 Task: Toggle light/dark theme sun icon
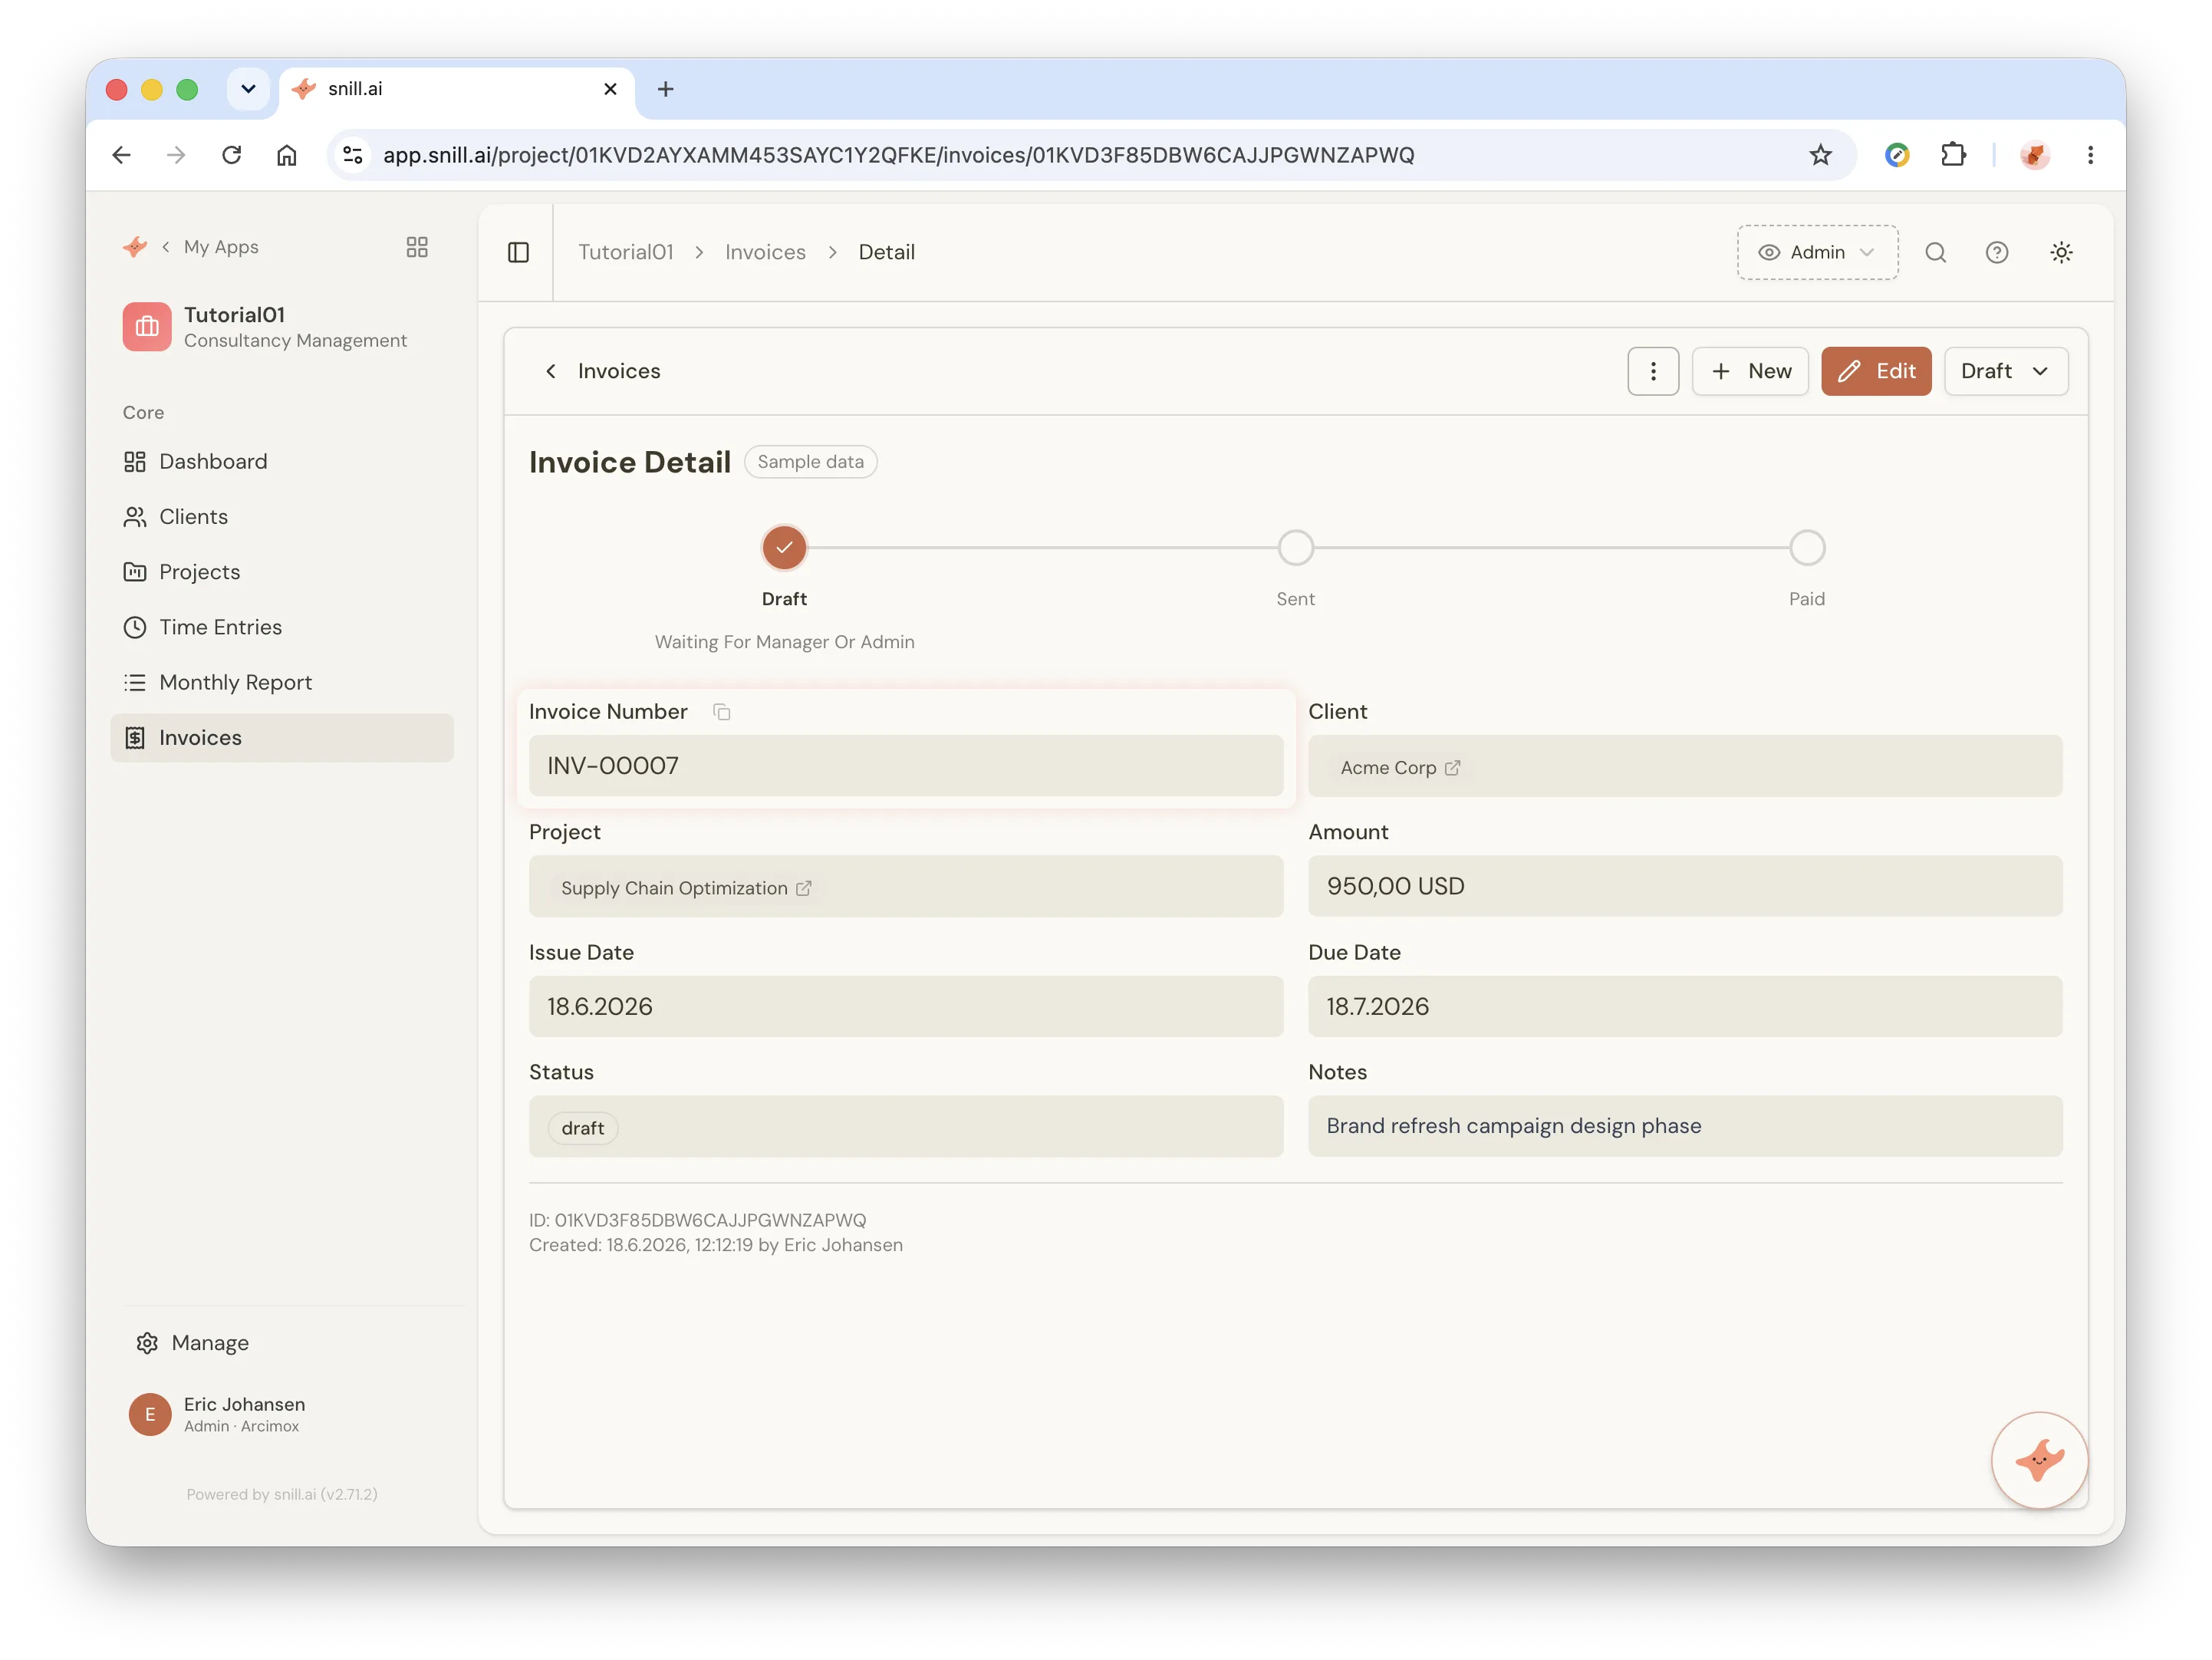point(2061,252)
